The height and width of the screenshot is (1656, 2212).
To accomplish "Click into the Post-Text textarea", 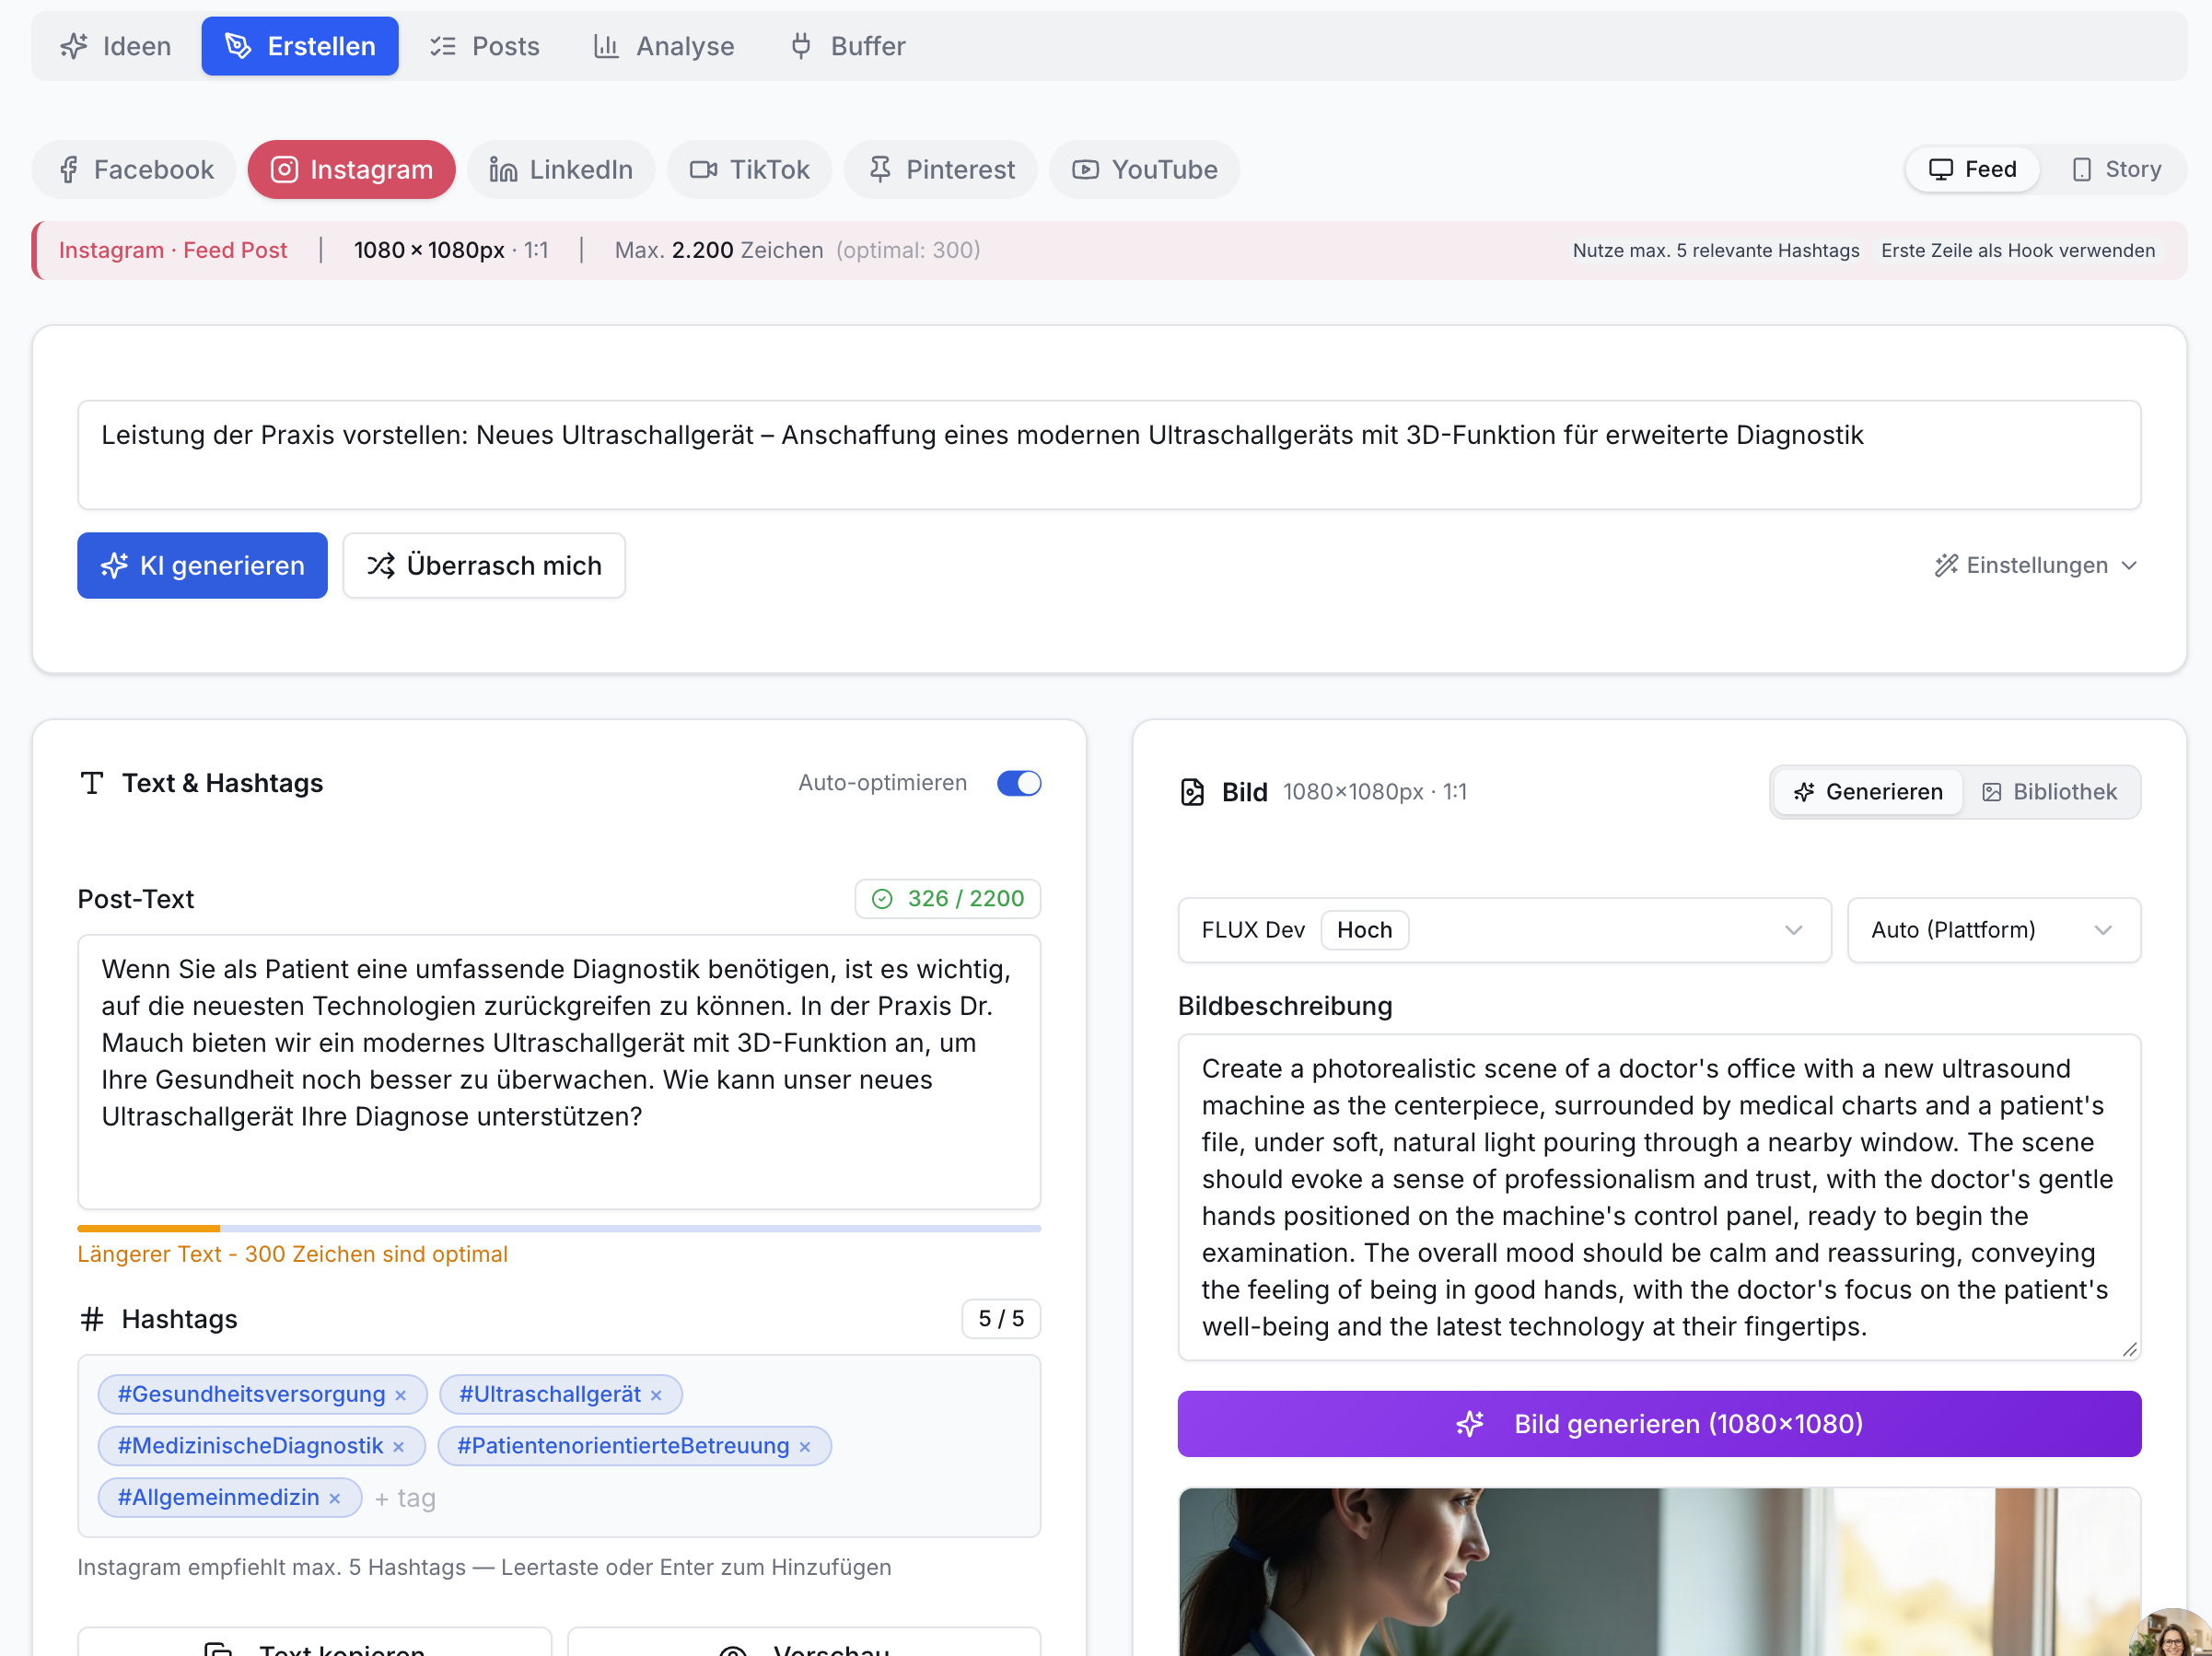I will point(559,1072).
